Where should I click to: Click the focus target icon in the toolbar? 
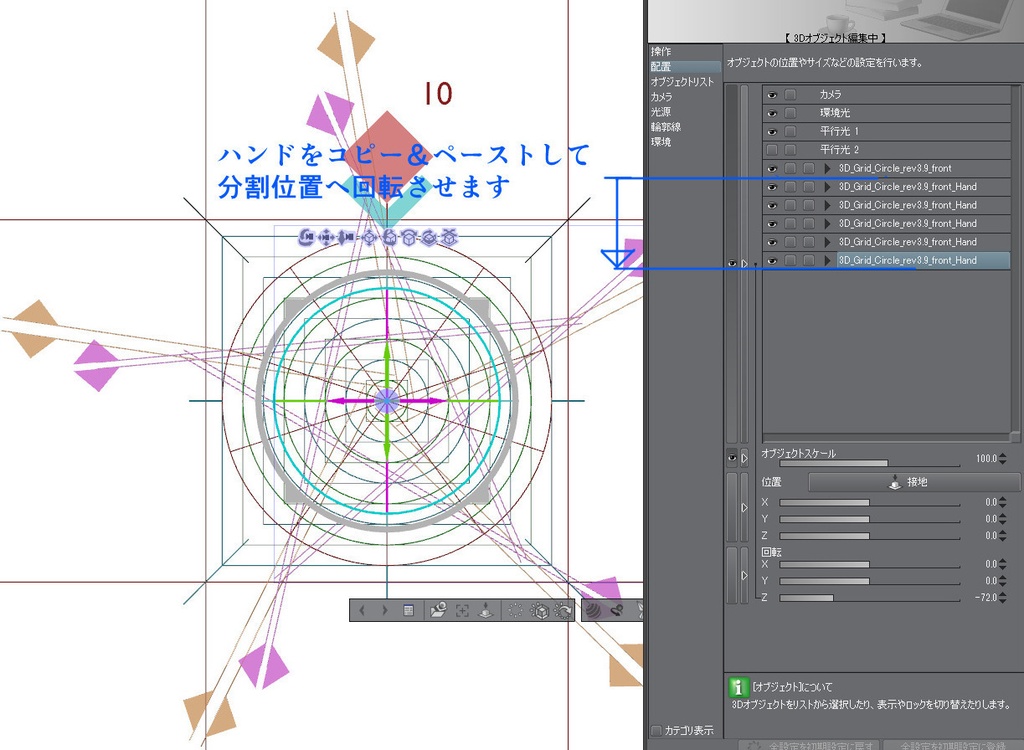tap(463, 610)
